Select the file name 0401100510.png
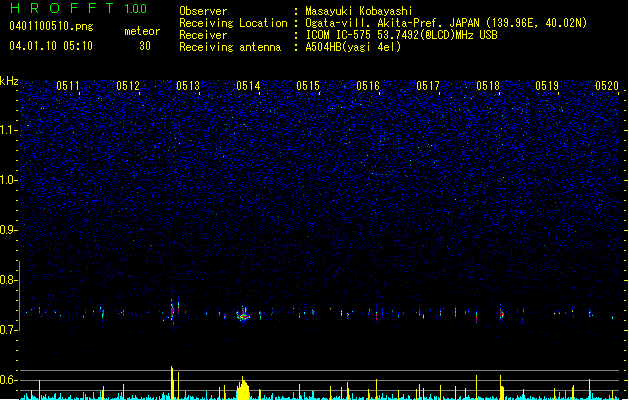 click(51, 26)
